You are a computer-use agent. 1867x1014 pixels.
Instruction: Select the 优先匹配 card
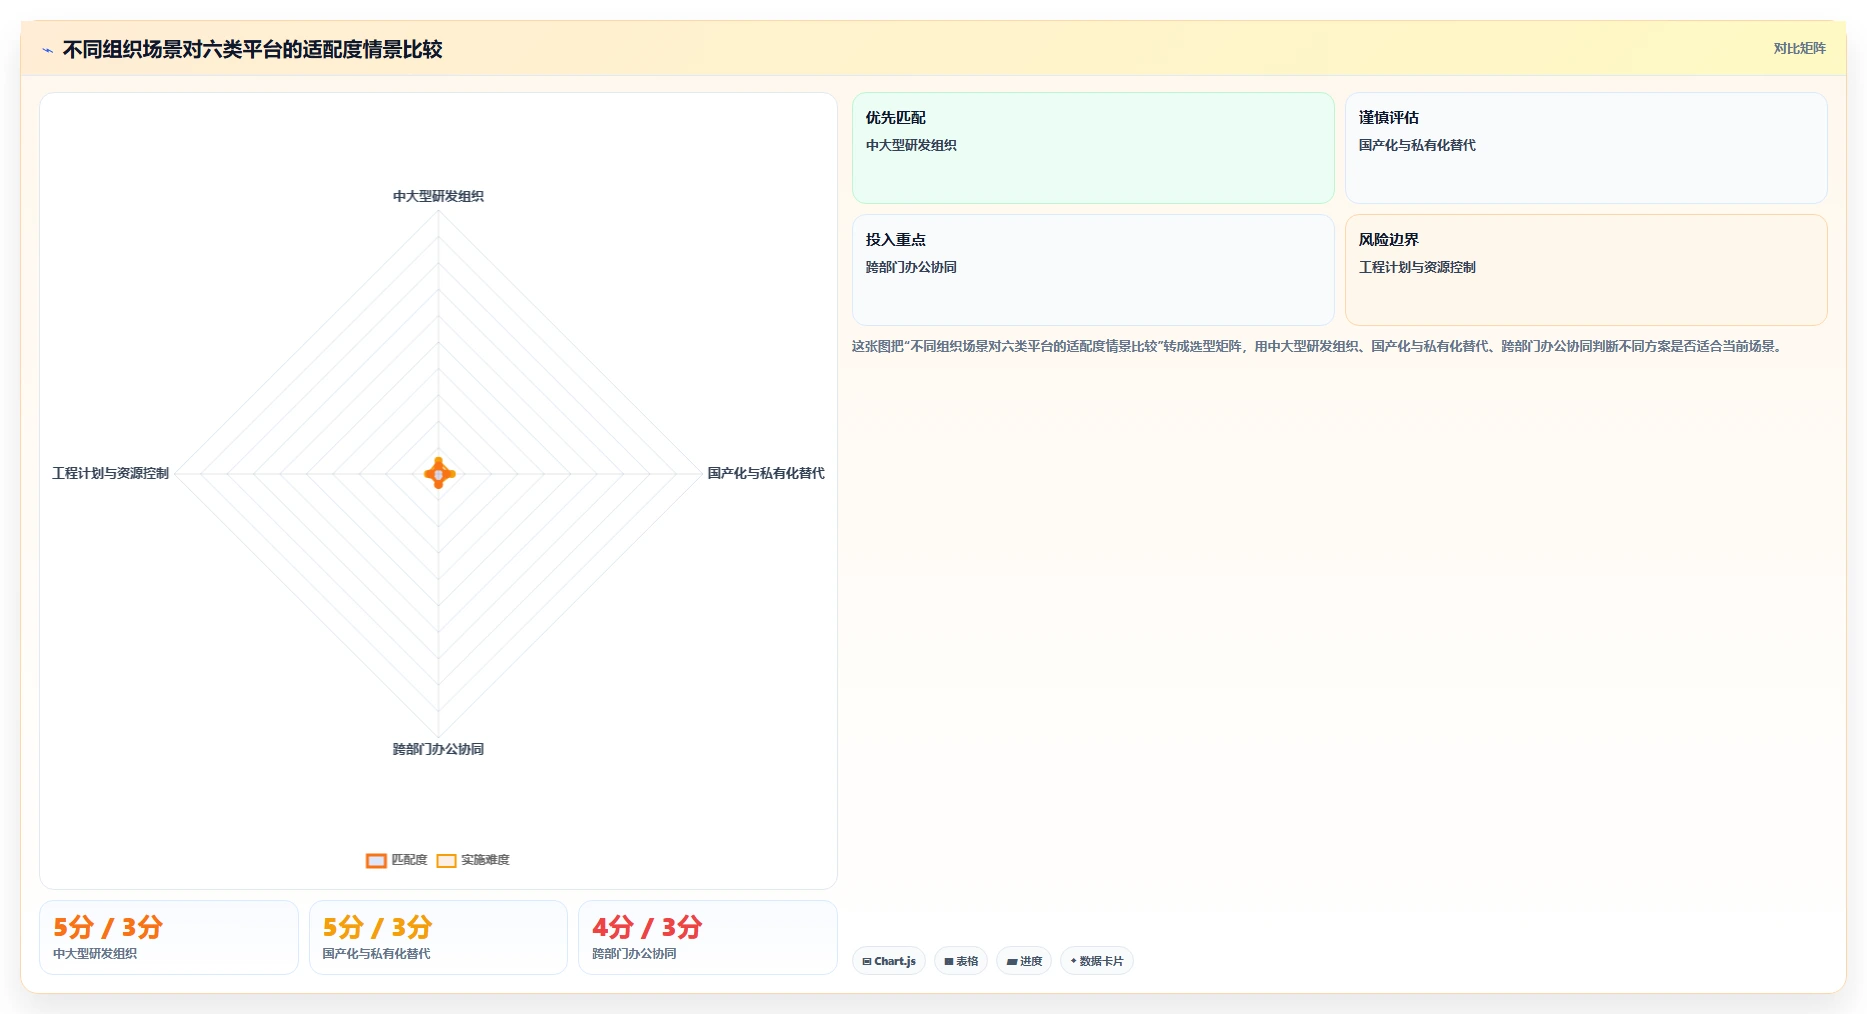pyautogui.click(x=1093, y=148)
